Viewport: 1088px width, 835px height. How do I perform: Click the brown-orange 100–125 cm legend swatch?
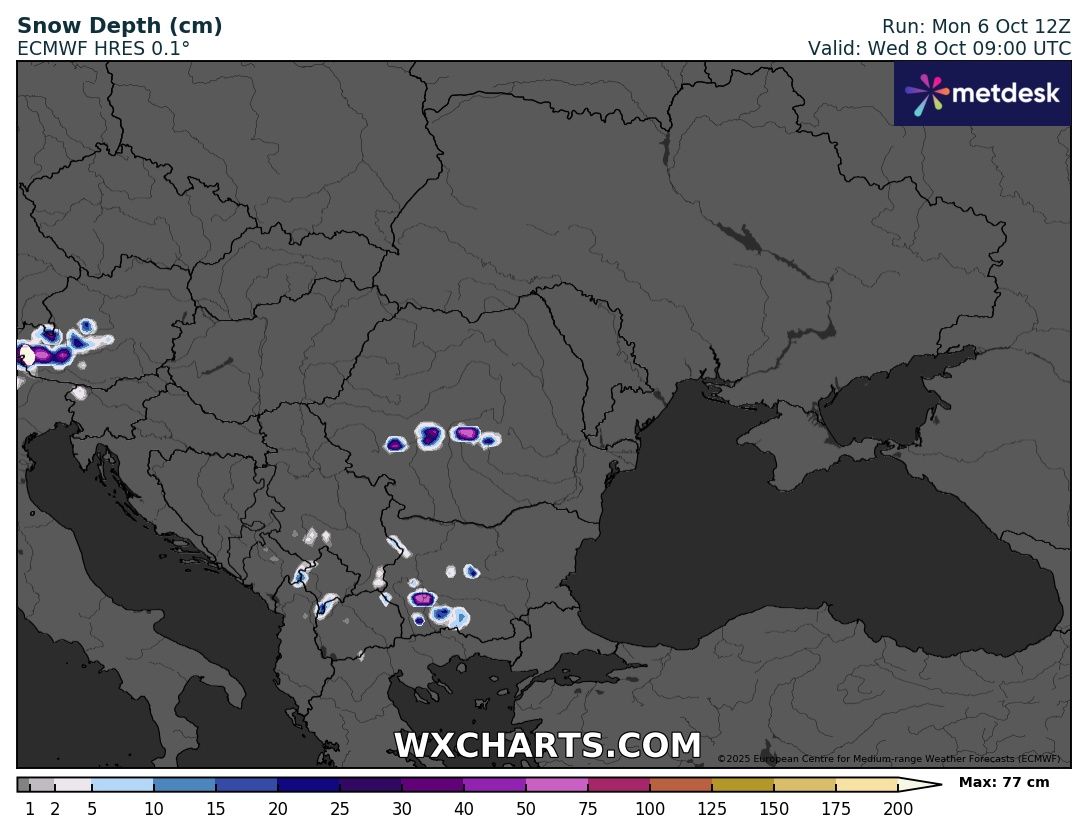click(x=680, y=785)
